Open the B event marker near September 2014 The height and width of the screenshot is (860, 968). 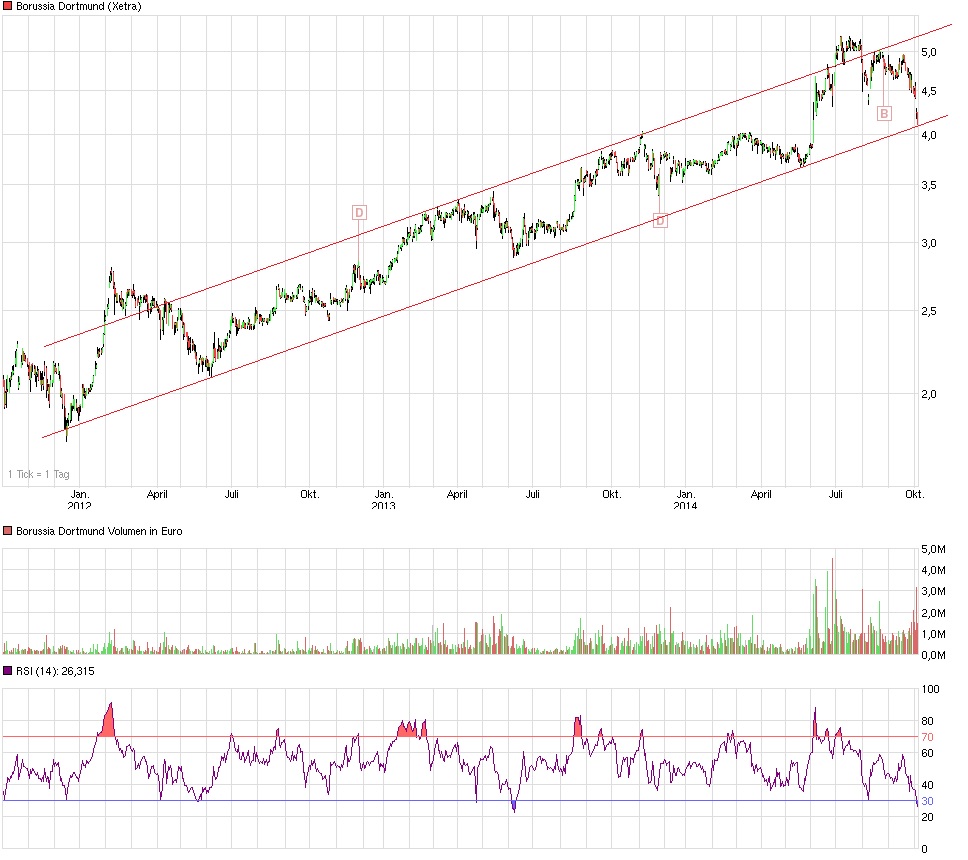884,114
